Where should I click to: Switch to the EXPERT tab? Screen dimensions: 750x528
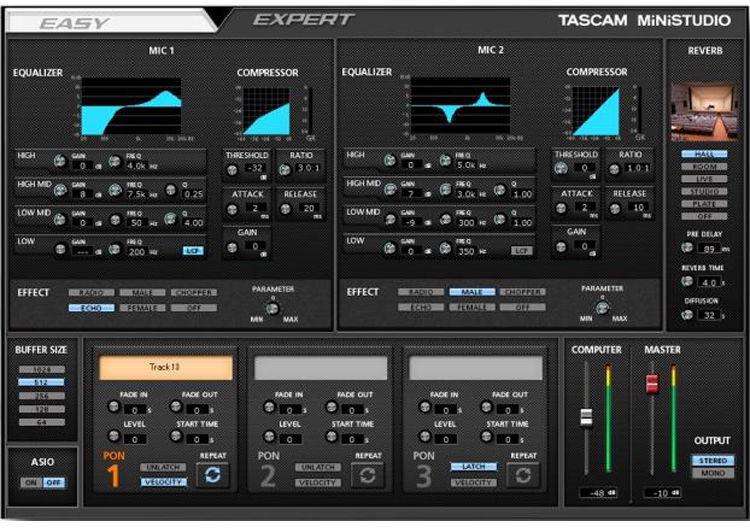point(303,20)
